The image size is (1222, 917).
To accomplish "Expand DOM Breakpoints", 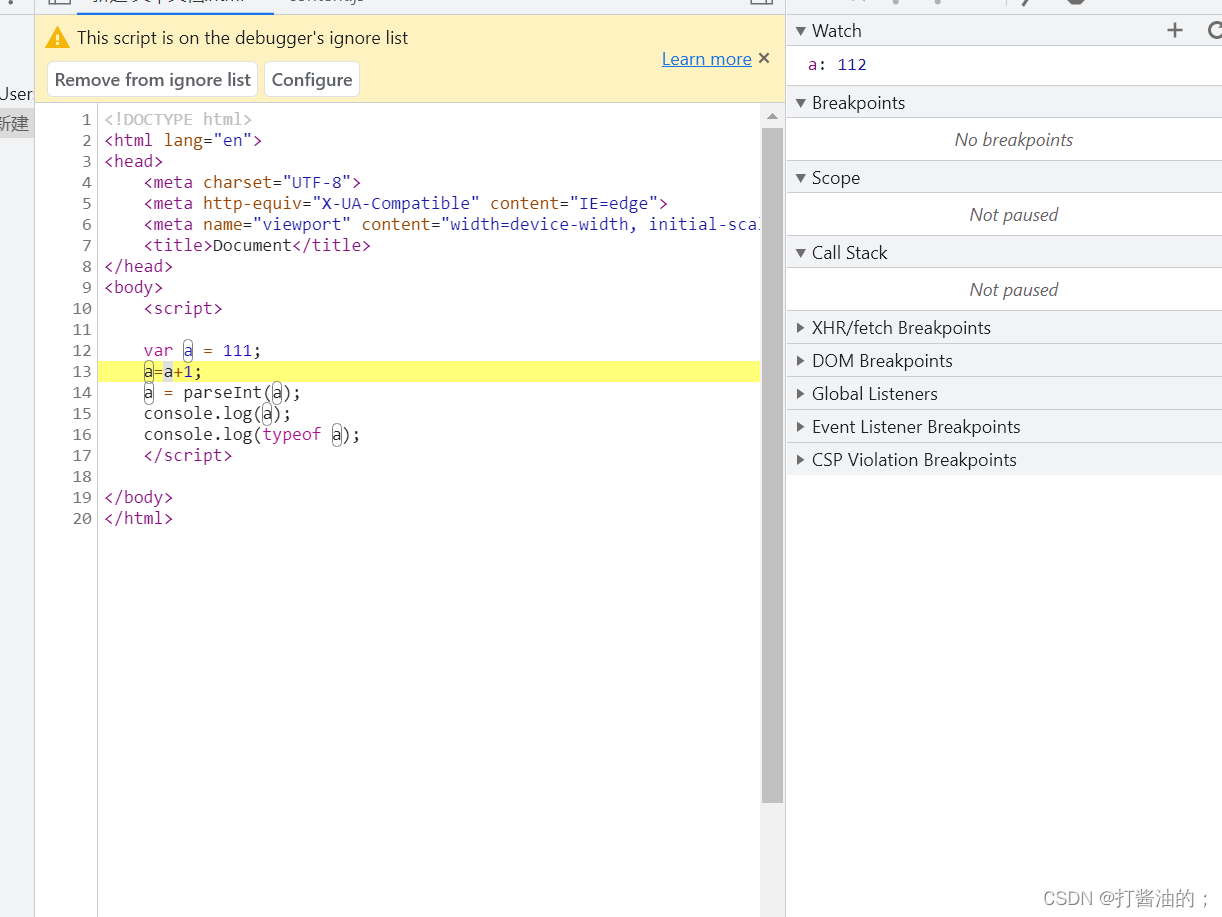I will (799, 360).
